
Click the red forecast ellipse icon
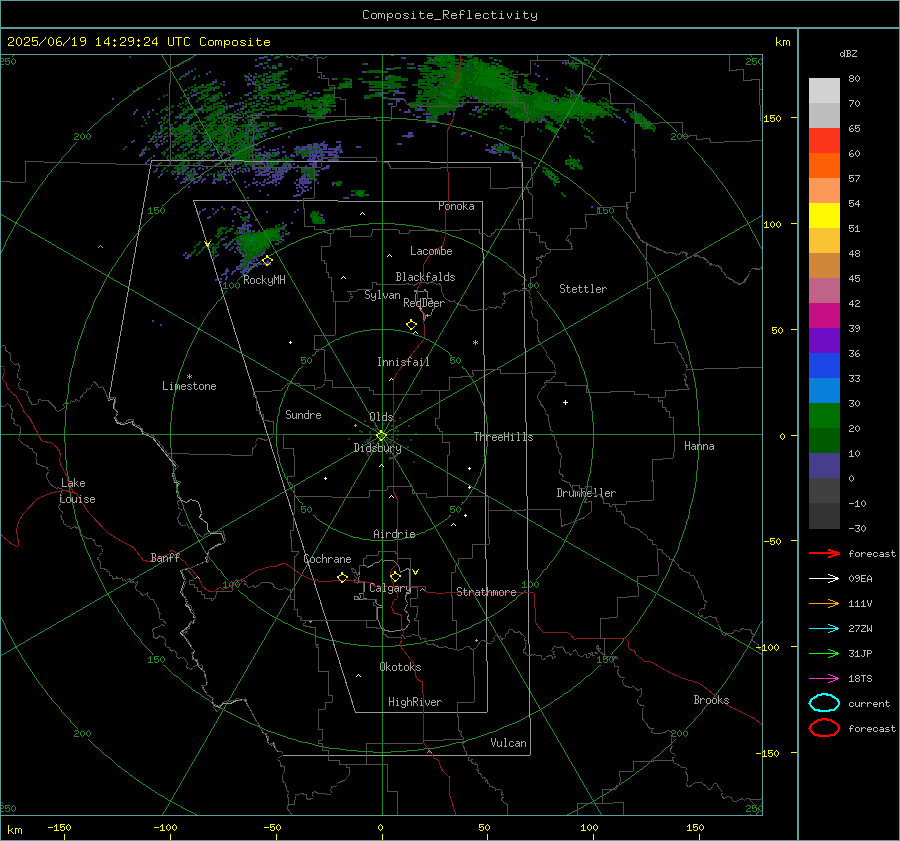(x=824, y=728)
